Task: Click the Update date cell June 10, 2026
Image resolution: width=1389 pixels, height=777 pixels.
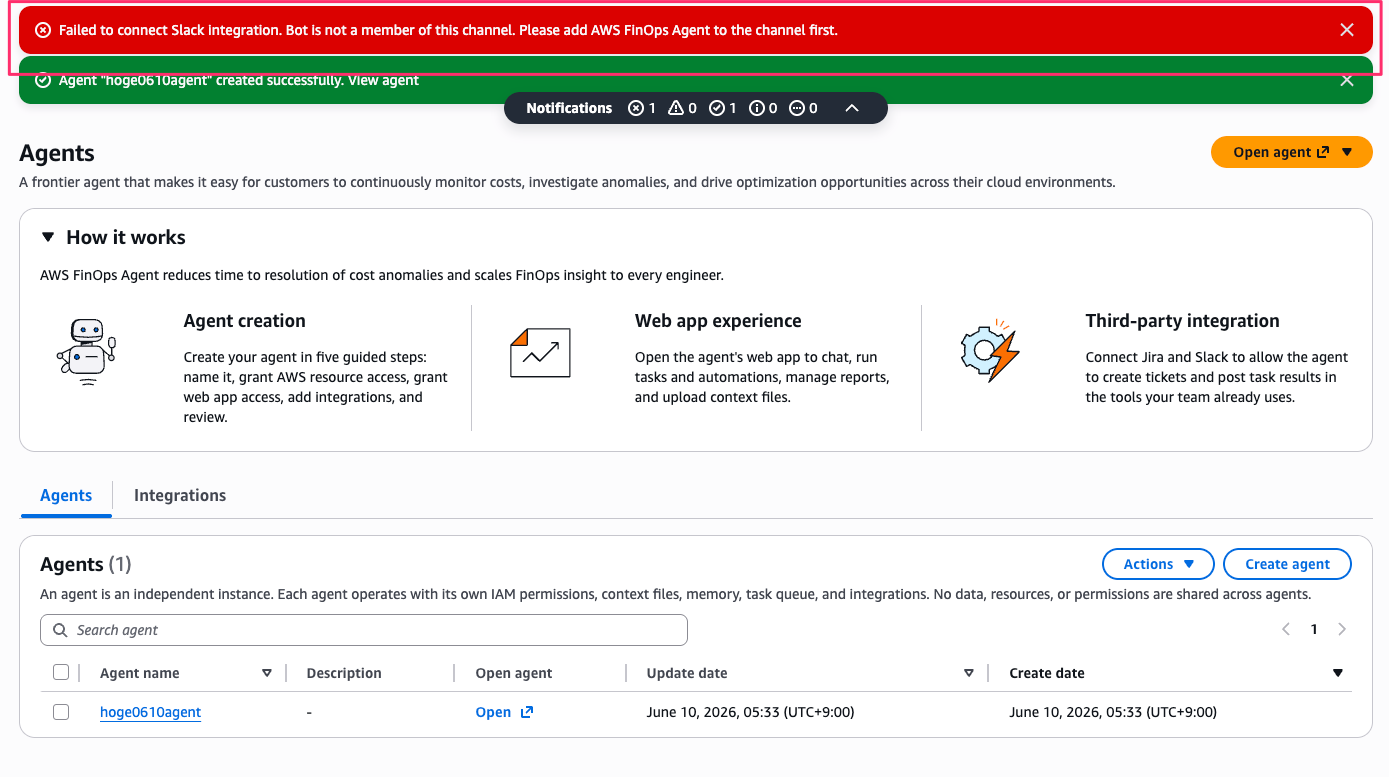Action: pyautogui.click(x=750, y=713)
